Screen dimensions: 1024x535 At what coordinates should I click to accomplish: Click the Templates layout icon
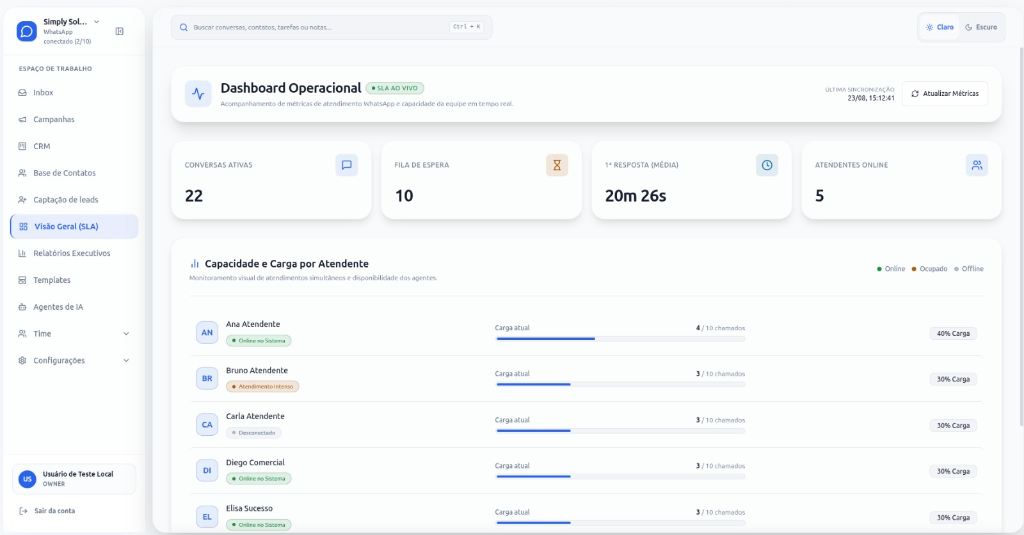tap(22, 280)
